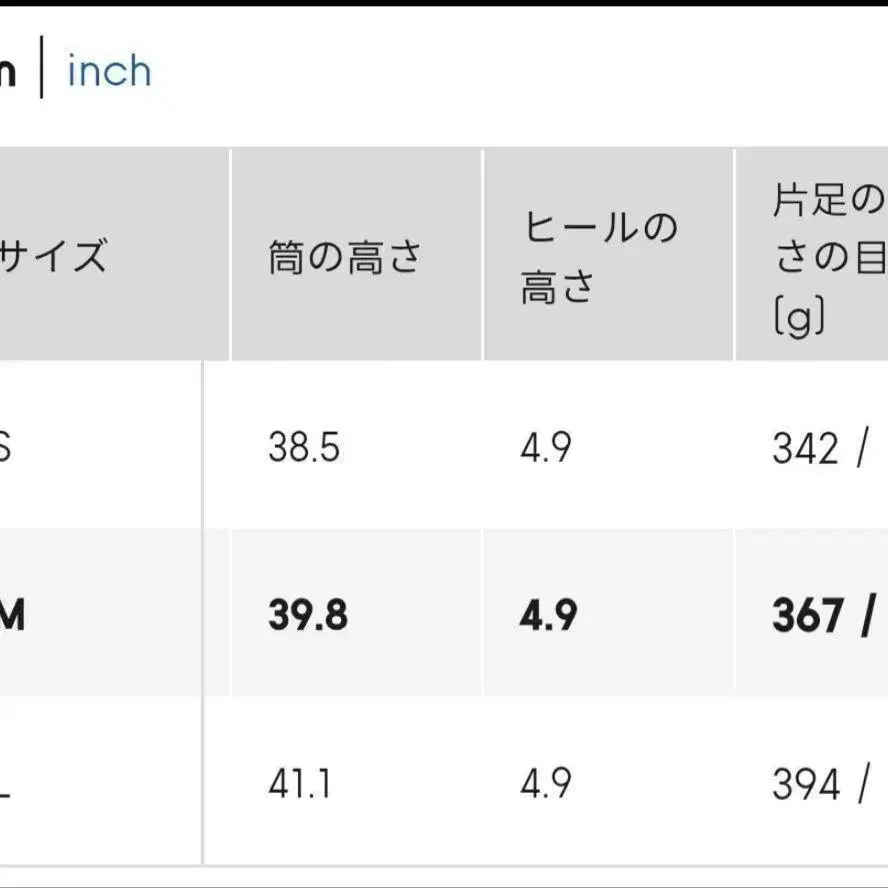Click bold heel height 4.9 in M row

pyautogui.click(x=548, y=616)
